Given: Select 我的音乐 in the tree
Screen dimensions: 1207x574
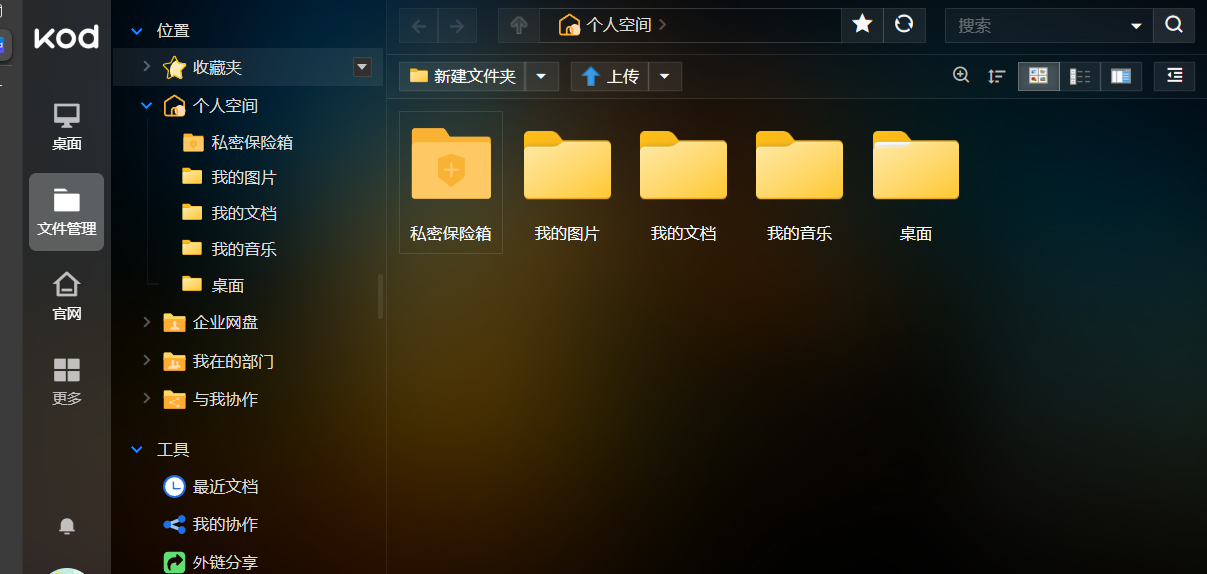Looking at the screenshot, I should click(x=244, y=249).
